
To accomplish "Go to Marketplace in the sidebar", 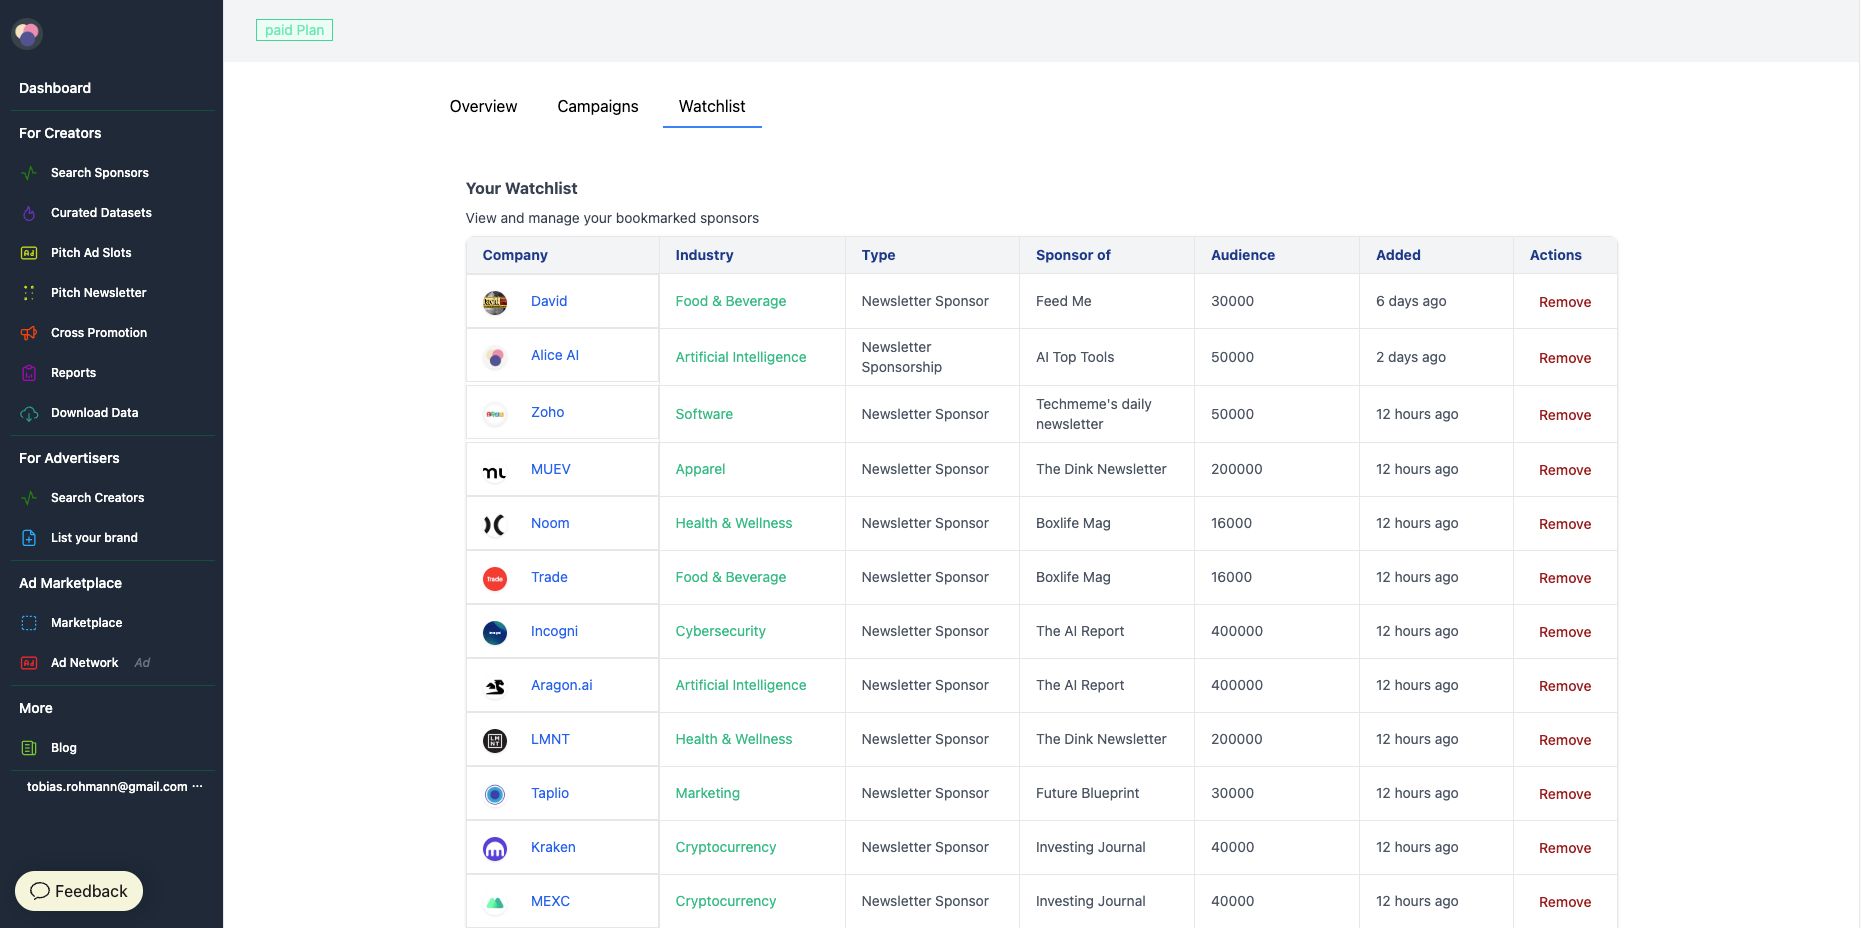I will coord(86,623).
